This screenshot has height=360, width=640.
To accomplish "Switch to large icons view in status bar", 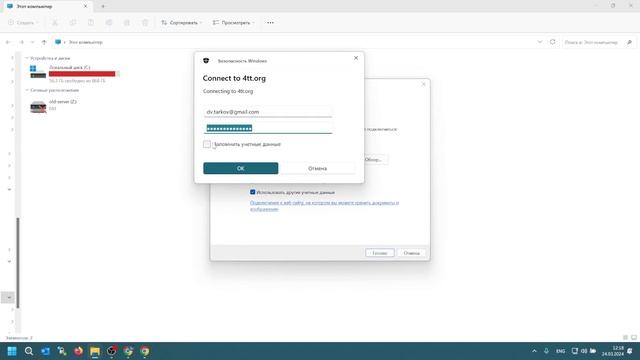I will [x=634, y=338].
